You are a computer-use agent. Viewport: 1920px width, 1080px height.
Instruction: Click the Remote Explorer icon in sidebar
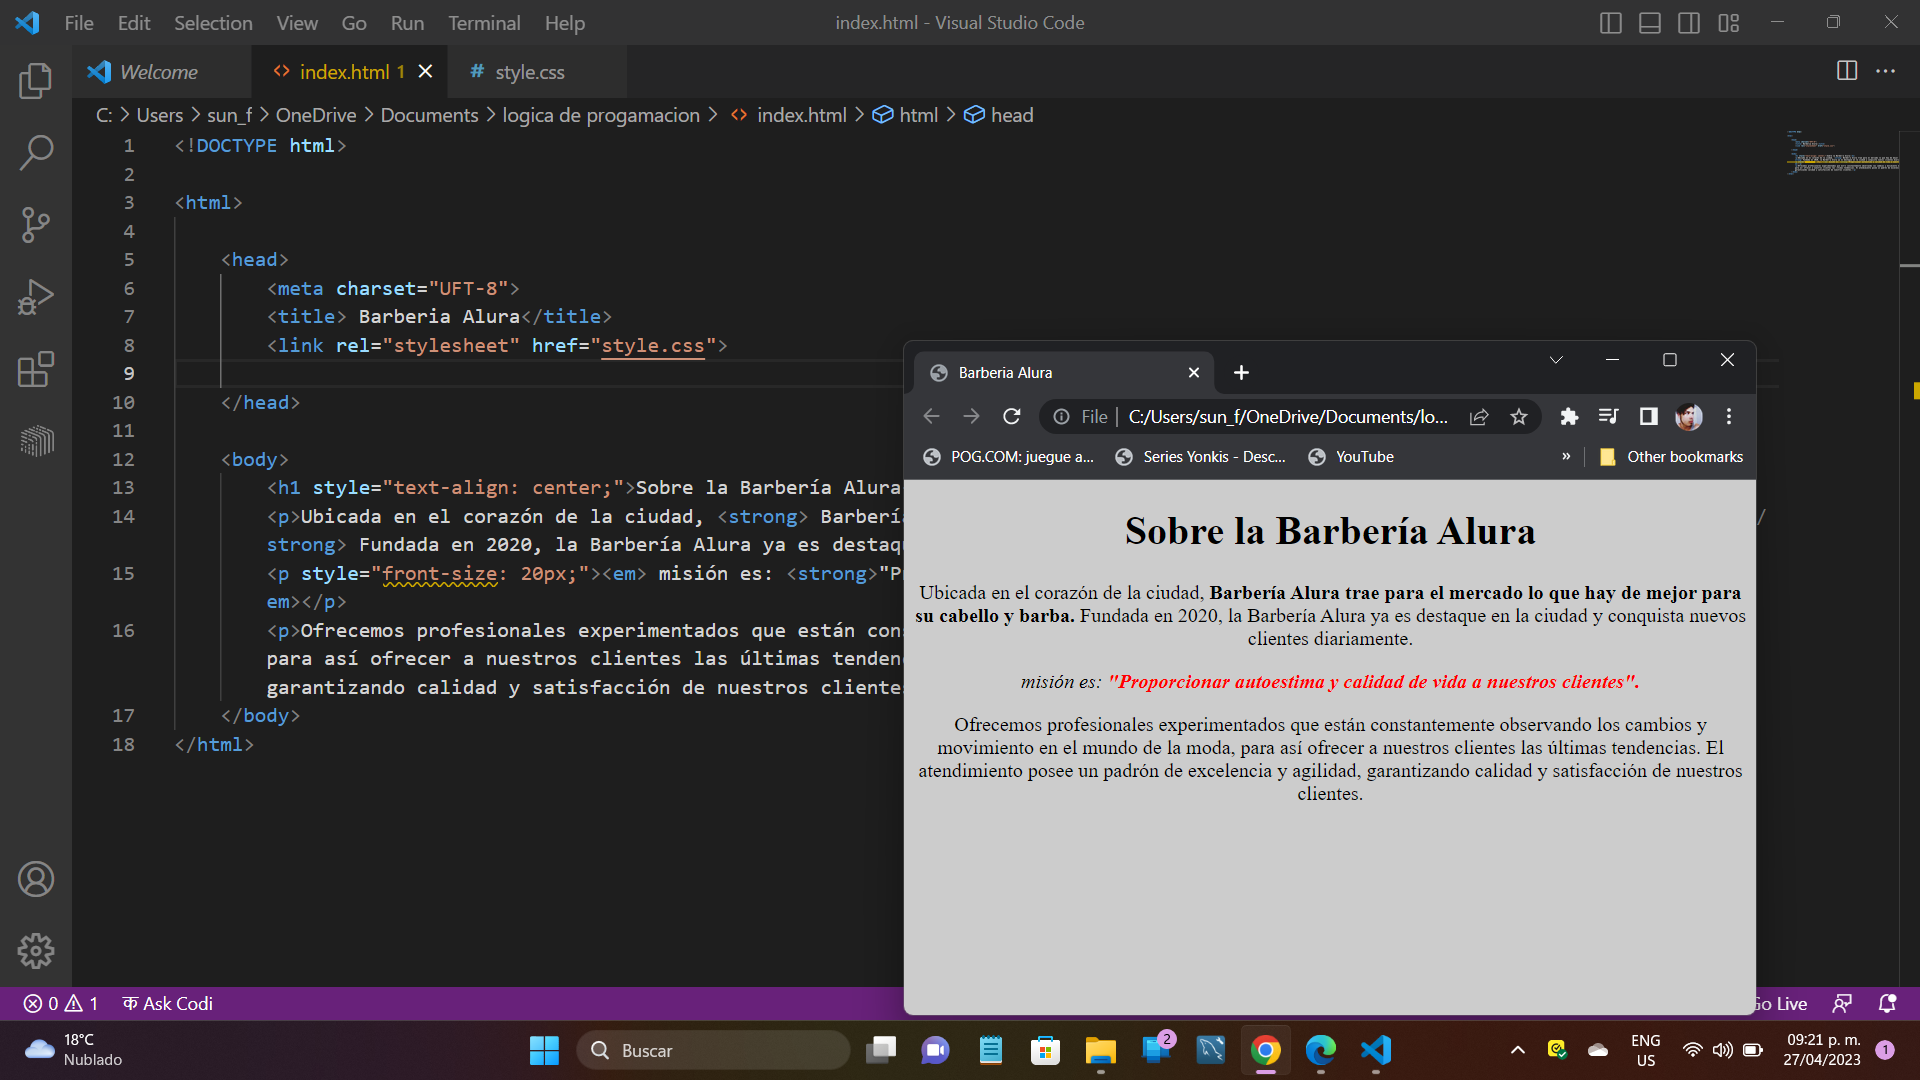point(36,442)
